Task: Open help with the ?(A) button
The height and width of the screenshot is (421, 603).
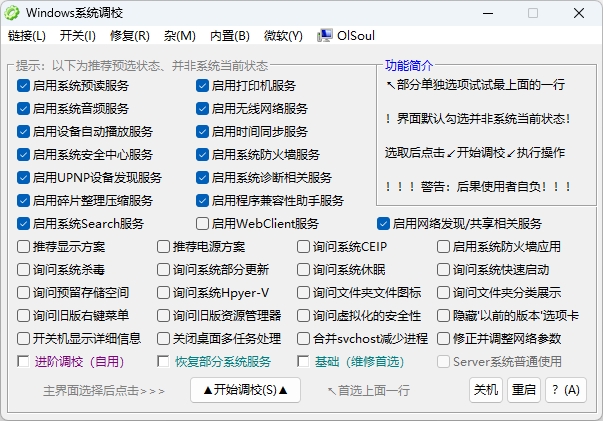Action: tap(564, 390)
